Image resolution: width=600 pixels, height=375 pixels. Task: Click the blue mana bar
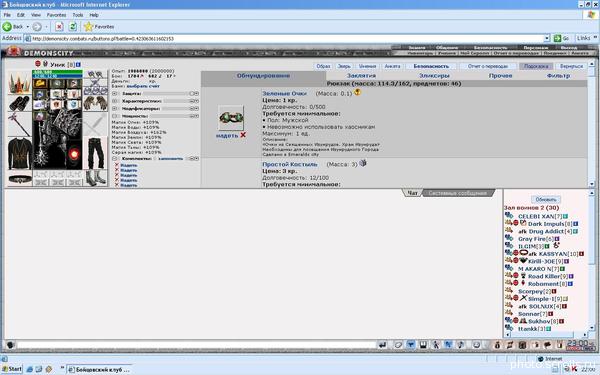[57, 76]
